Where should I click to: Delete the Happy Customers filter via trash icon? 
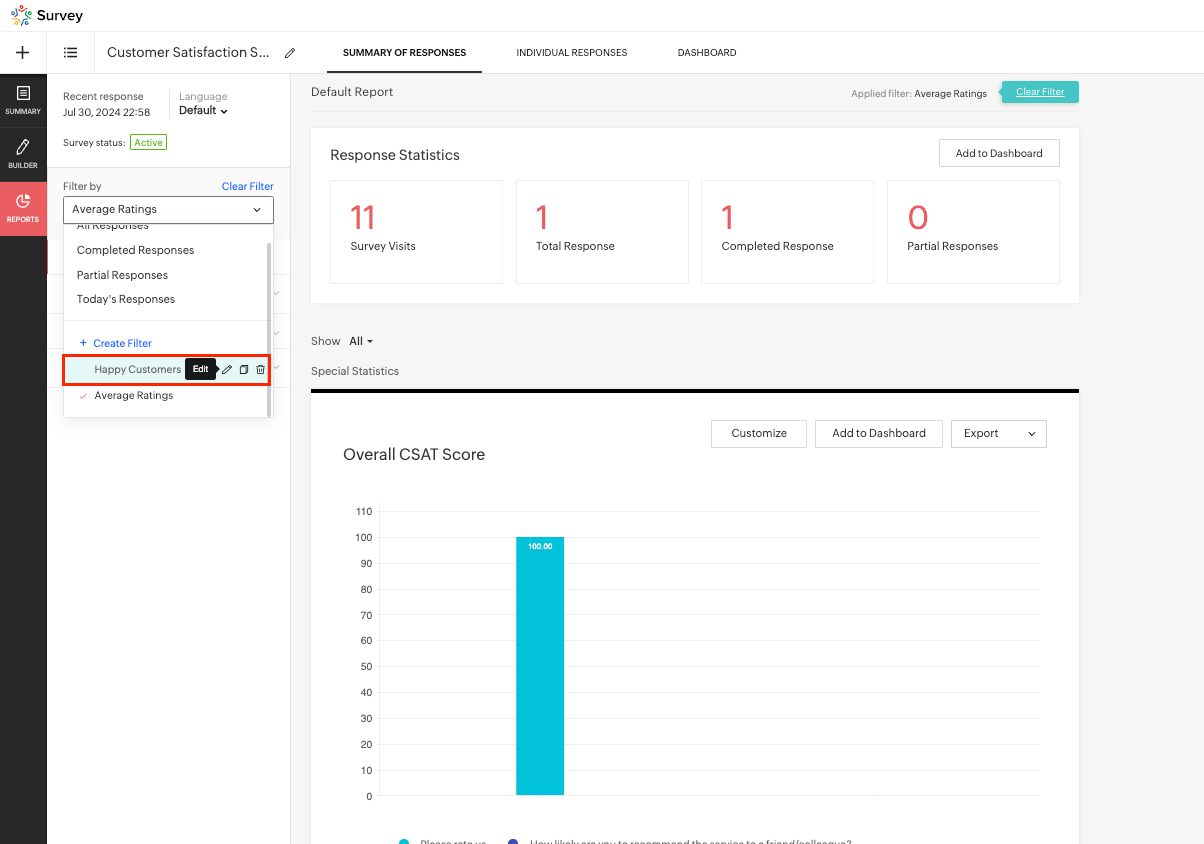pyautogui.click(x=260, y=370)
